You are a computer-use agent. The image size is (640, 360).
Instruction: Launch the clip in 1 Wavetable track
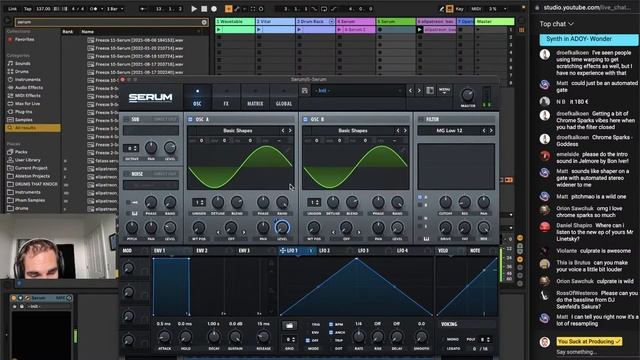(x=219, y=30)
